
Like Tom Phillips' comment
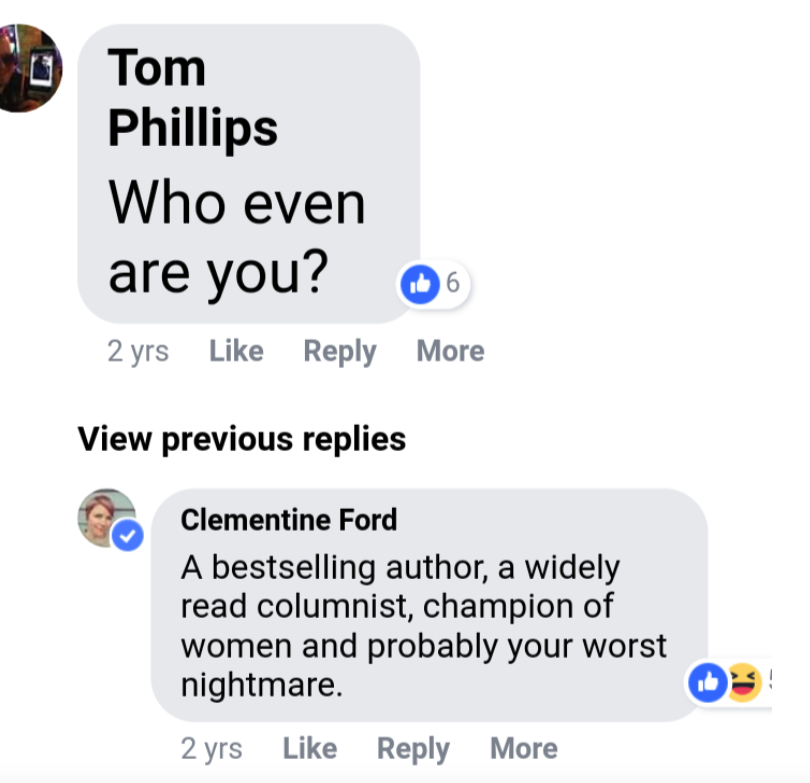(x=236, y=351)
